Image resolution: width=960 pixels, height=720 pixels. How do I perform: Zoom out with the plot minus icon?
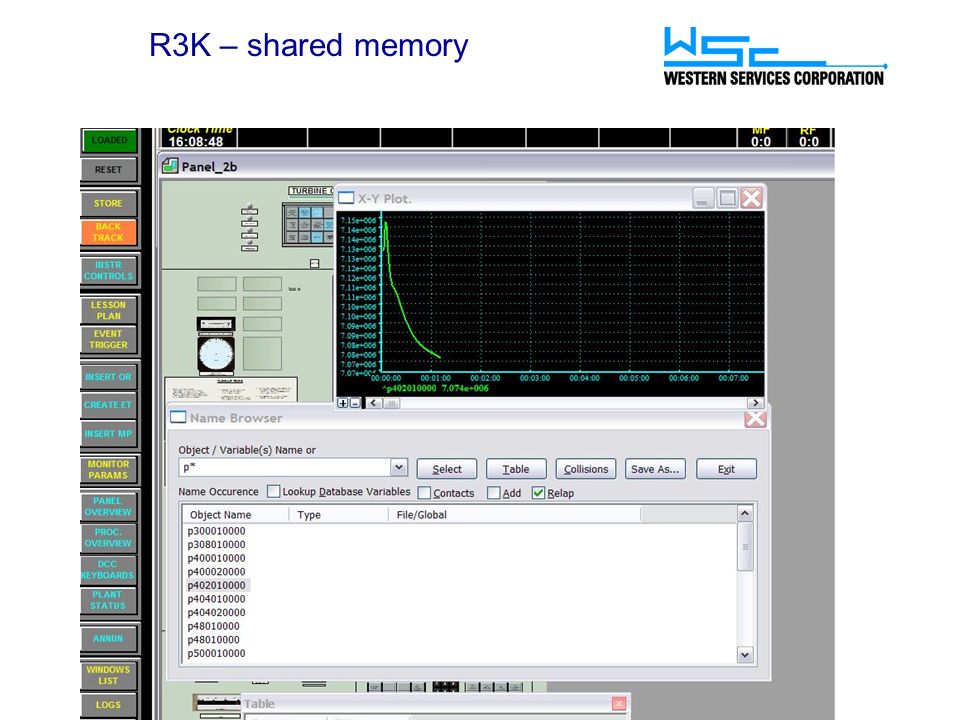pos(355,403)
